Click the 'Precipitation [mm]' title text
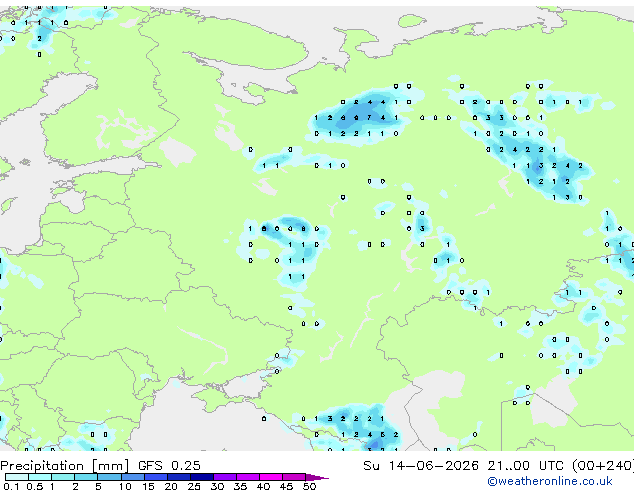634x490 pixels. click(64, 466)
